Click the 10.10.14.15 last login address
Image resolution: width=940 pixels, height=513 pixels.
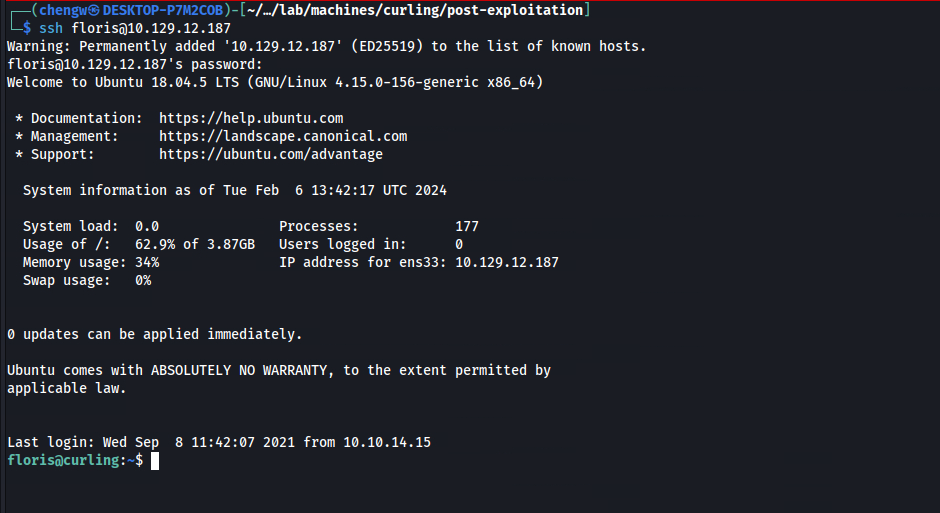tap(387, 442)
